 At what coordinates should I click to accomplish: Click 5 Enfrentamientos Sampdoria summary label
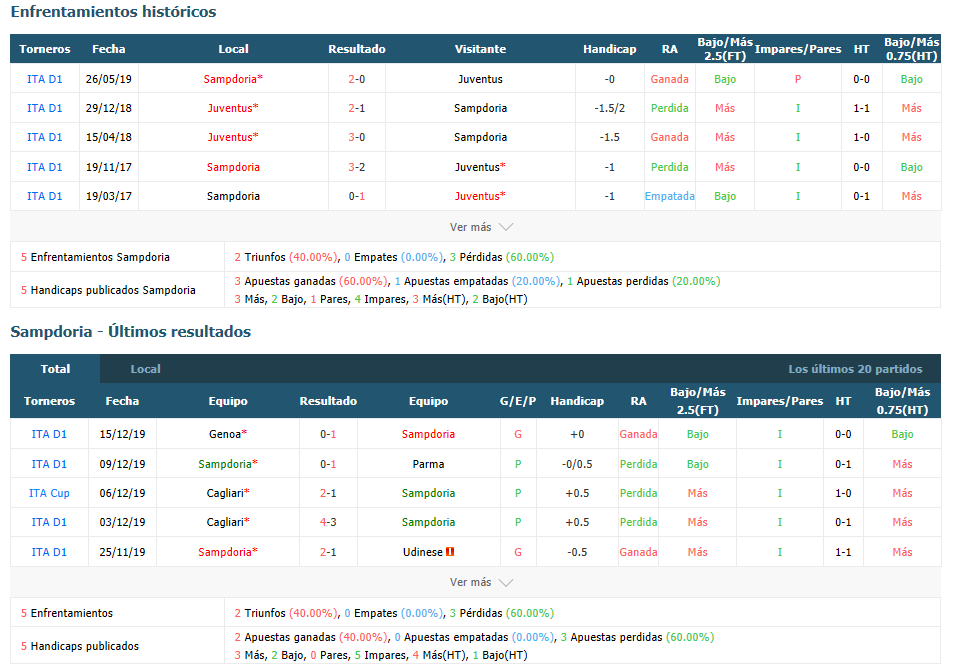(95, 257)
